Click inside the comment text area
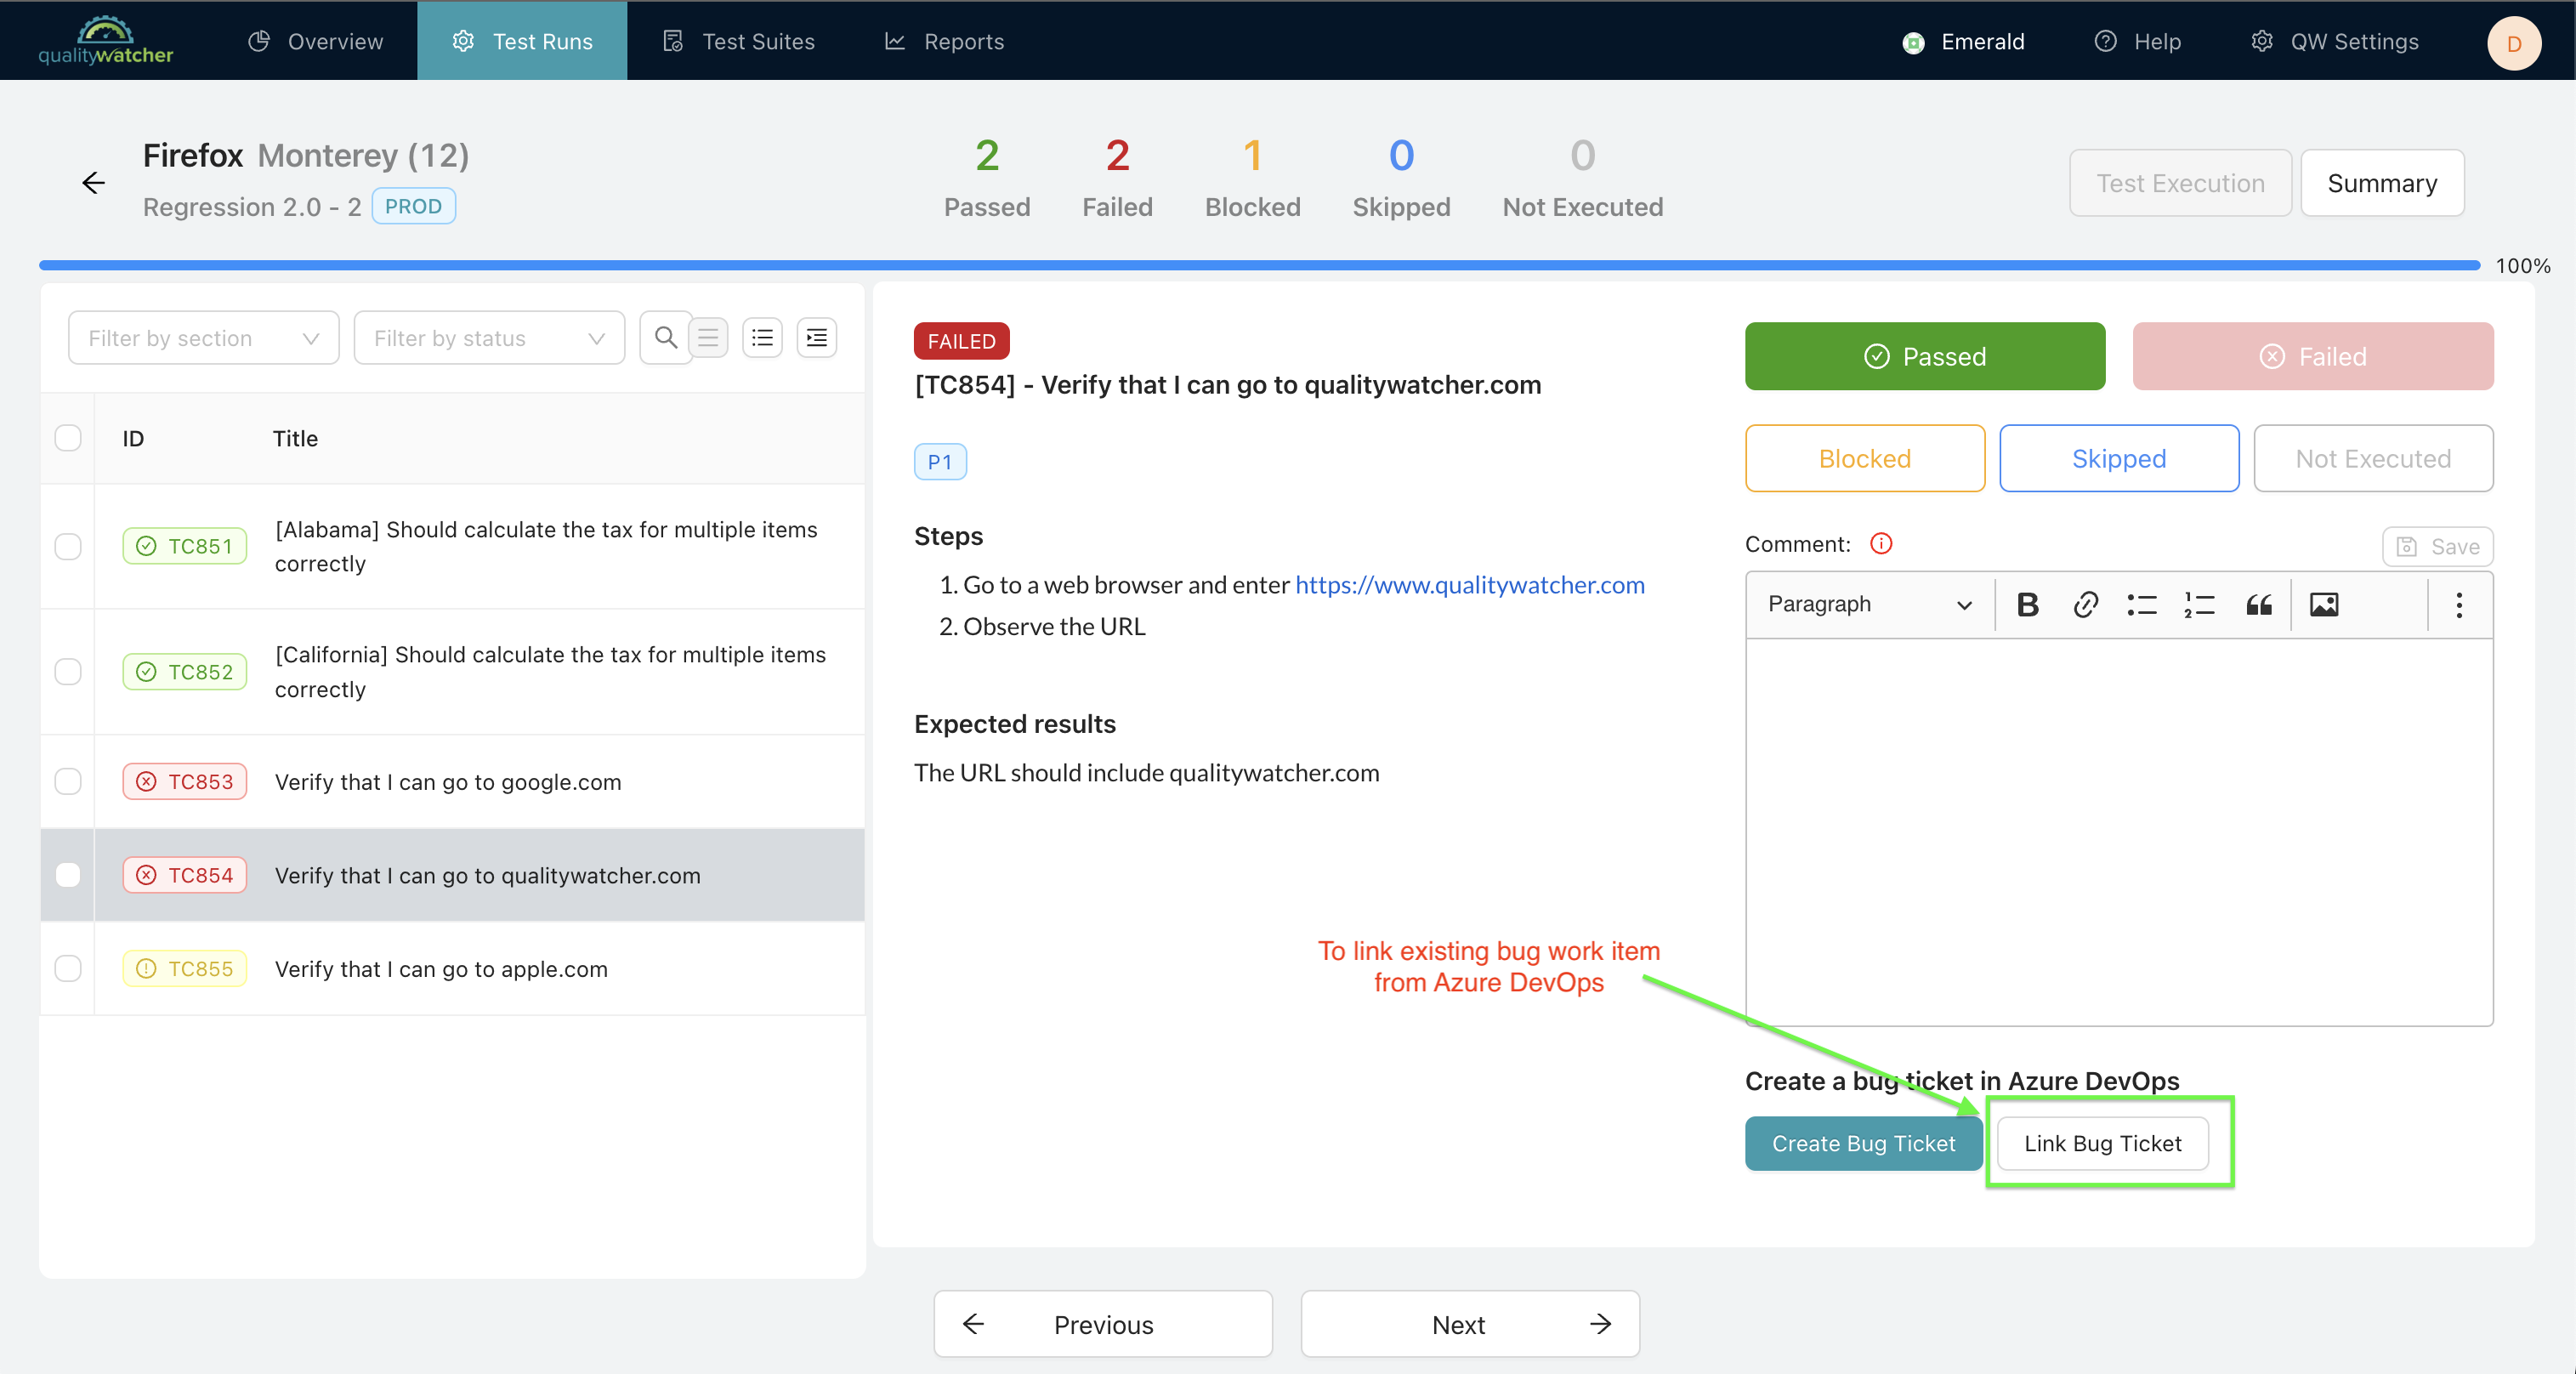The height and width of the screenshot is (1374, 2576). (x=2119, y=832)
